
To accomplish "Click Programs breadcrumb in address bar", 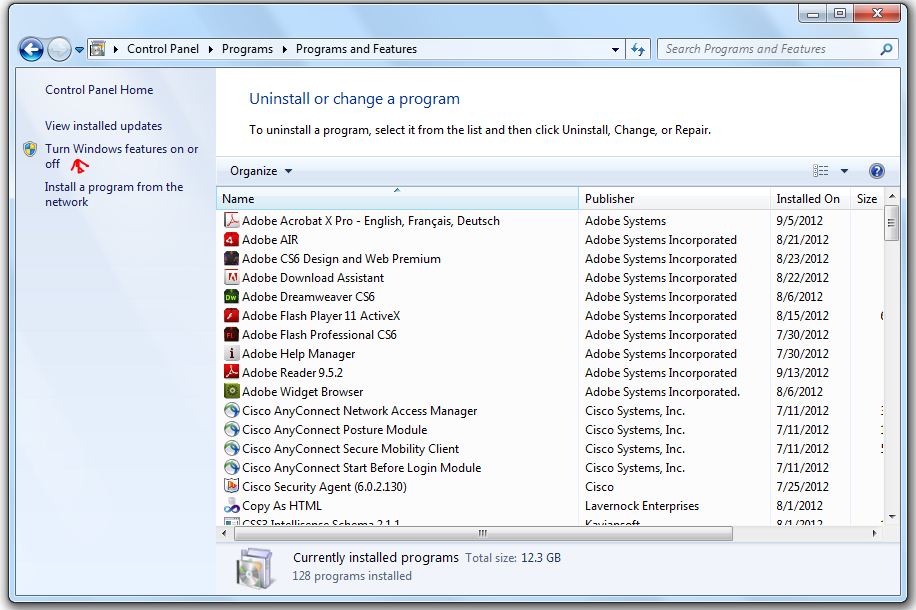I will 247,49.
